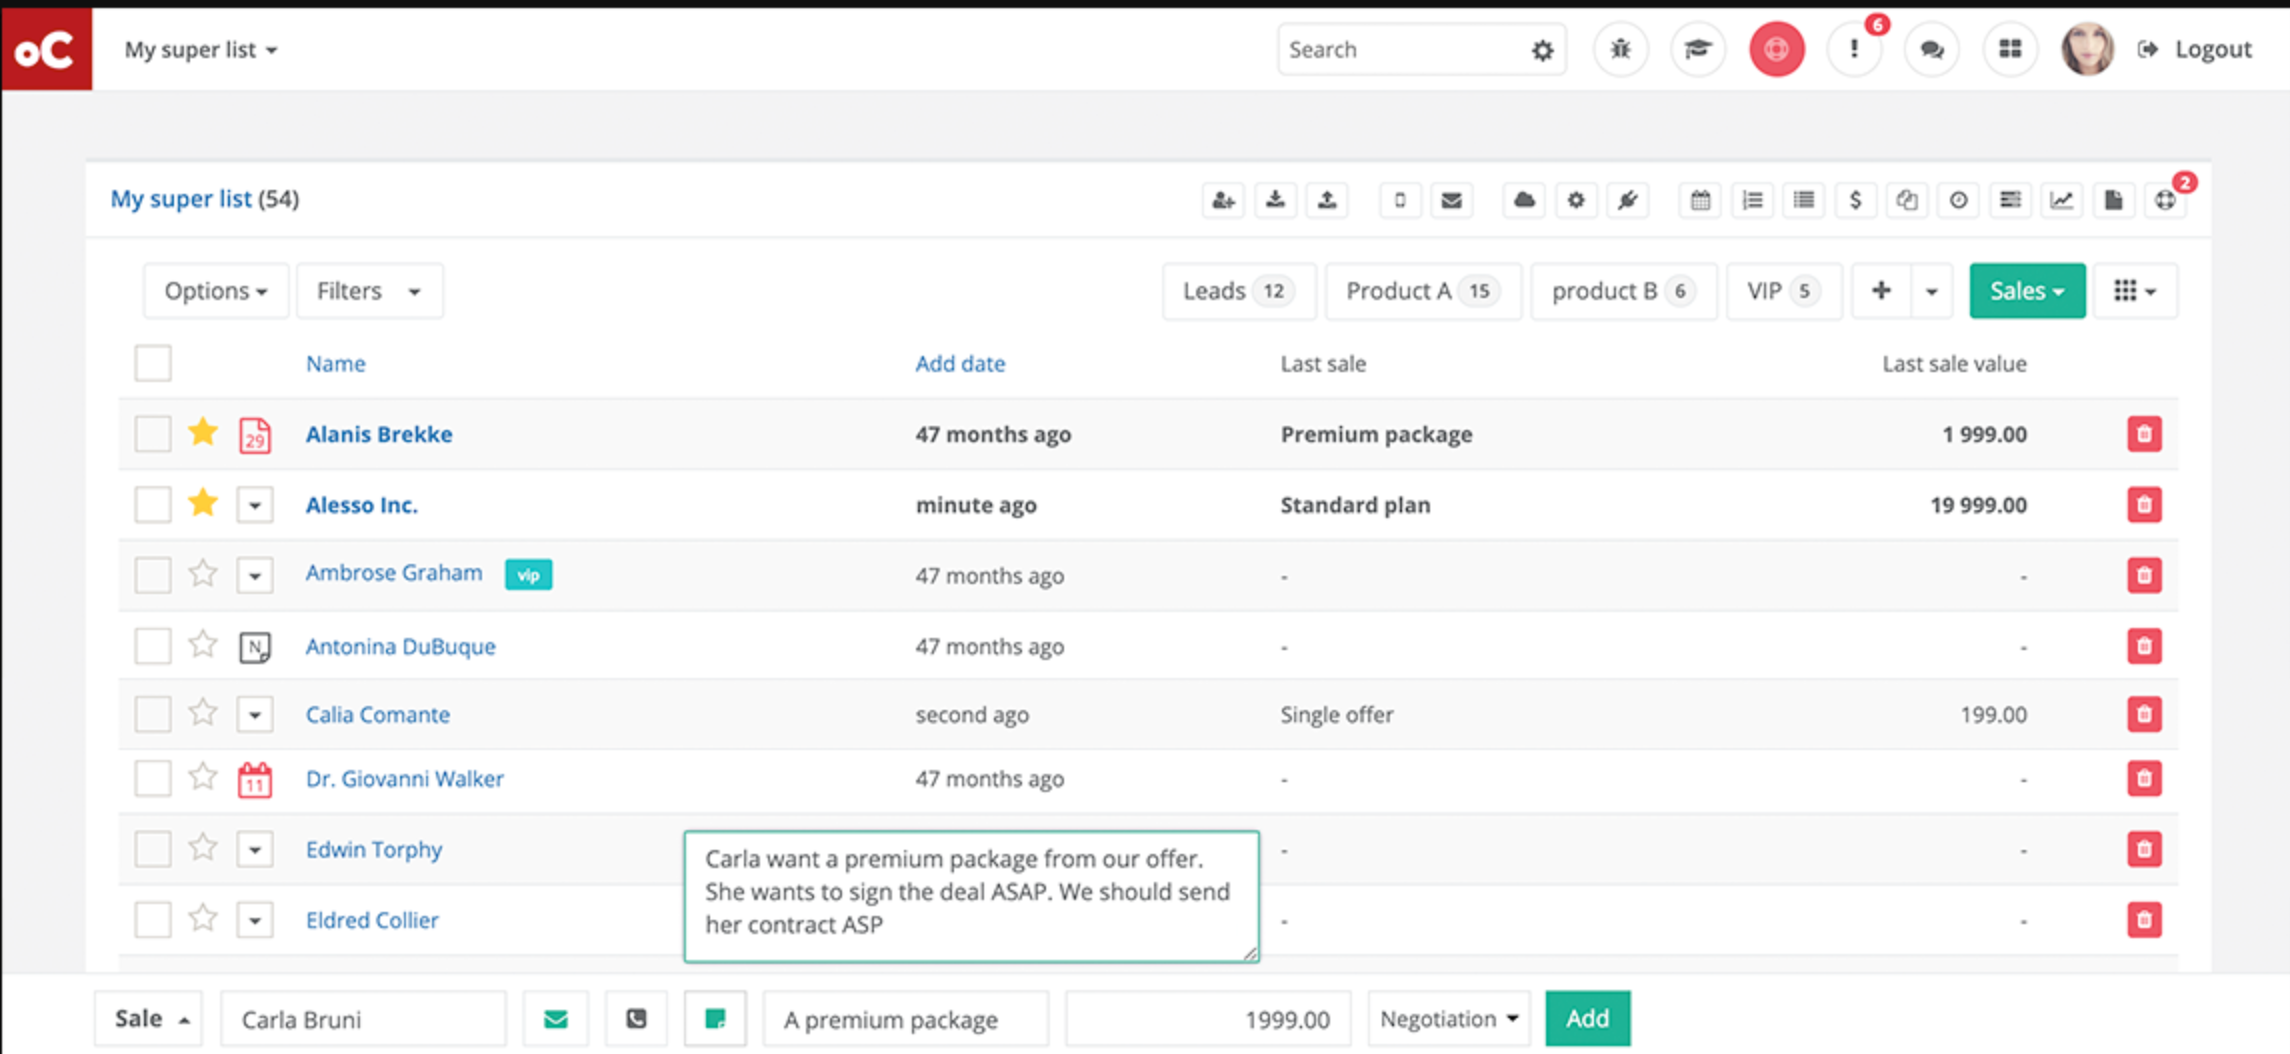Toggle the star for Ambrose Graham

point(203,574)
